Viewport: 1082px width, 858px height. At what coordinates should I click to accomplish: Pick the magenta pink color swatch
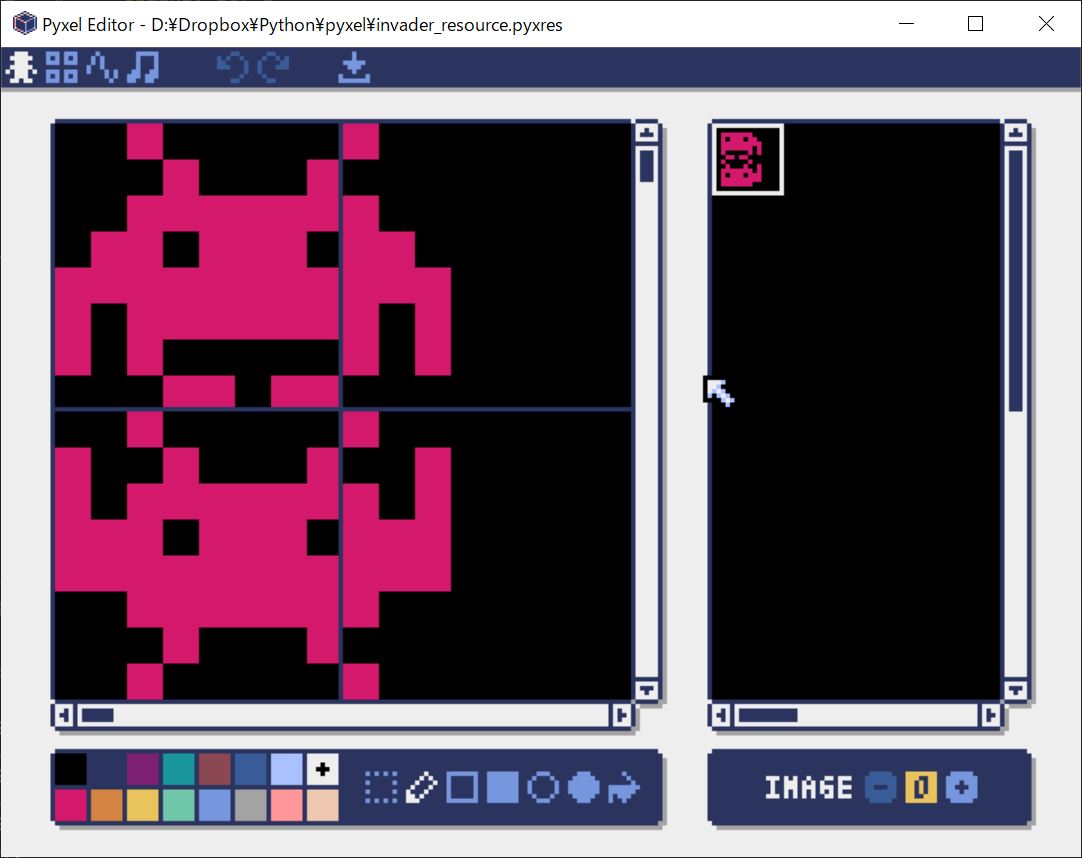tap(70, 805)
